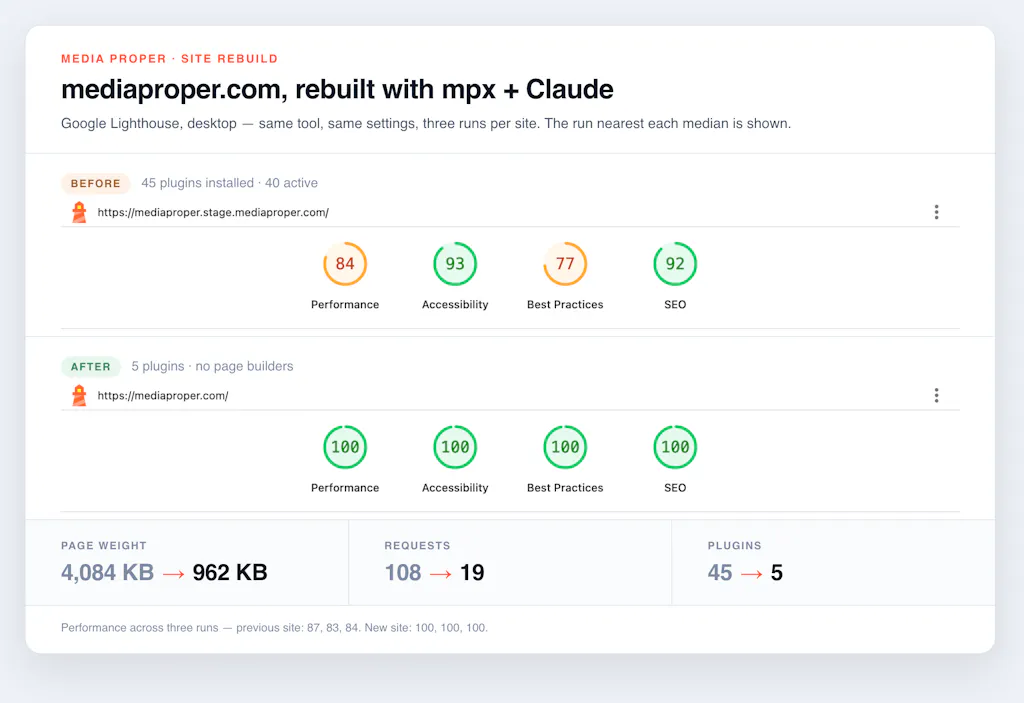The image size is (1024, 703).
Task: Click the 'mediaproper.com, rebuilt with mpx + Claude' heading
Action: tap(337, 90)
